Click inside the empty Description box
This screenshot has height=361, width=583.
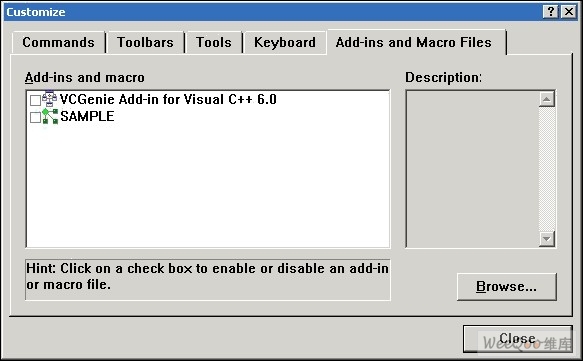click(x=472, y=169)
